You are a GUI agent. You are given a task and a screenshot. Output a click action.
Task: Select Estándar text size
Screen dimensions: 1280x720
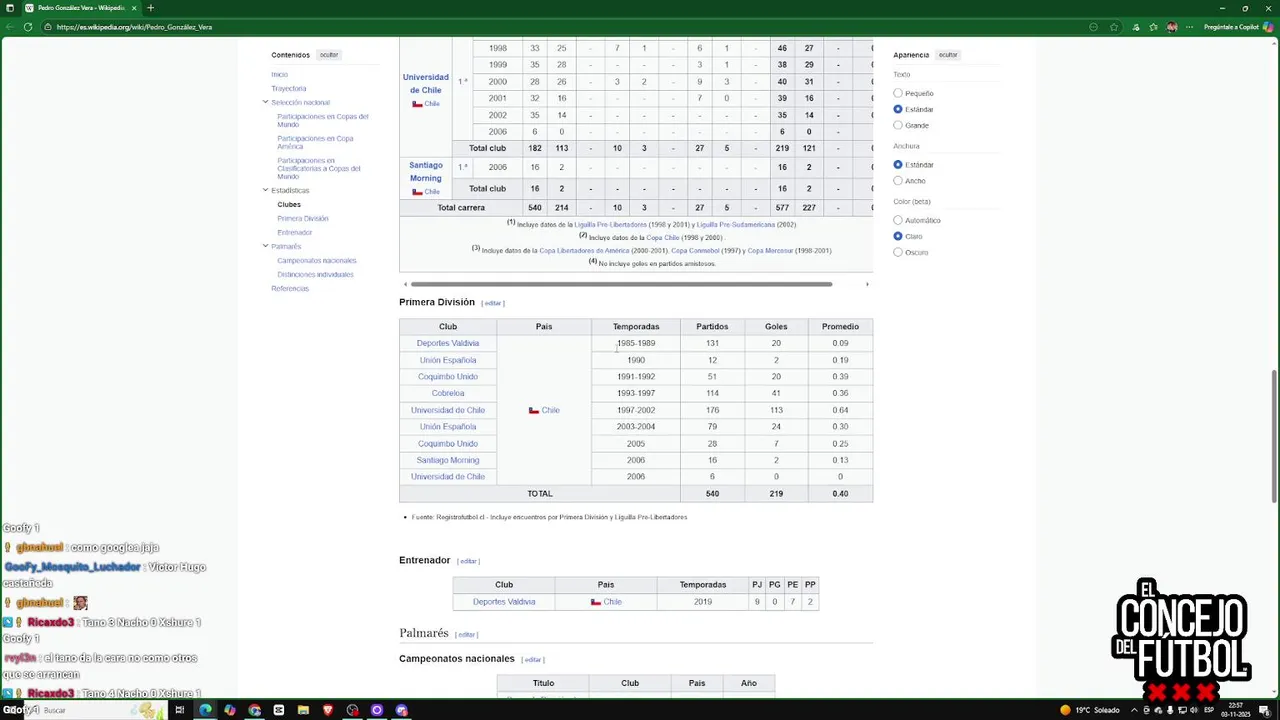(898, 109)
